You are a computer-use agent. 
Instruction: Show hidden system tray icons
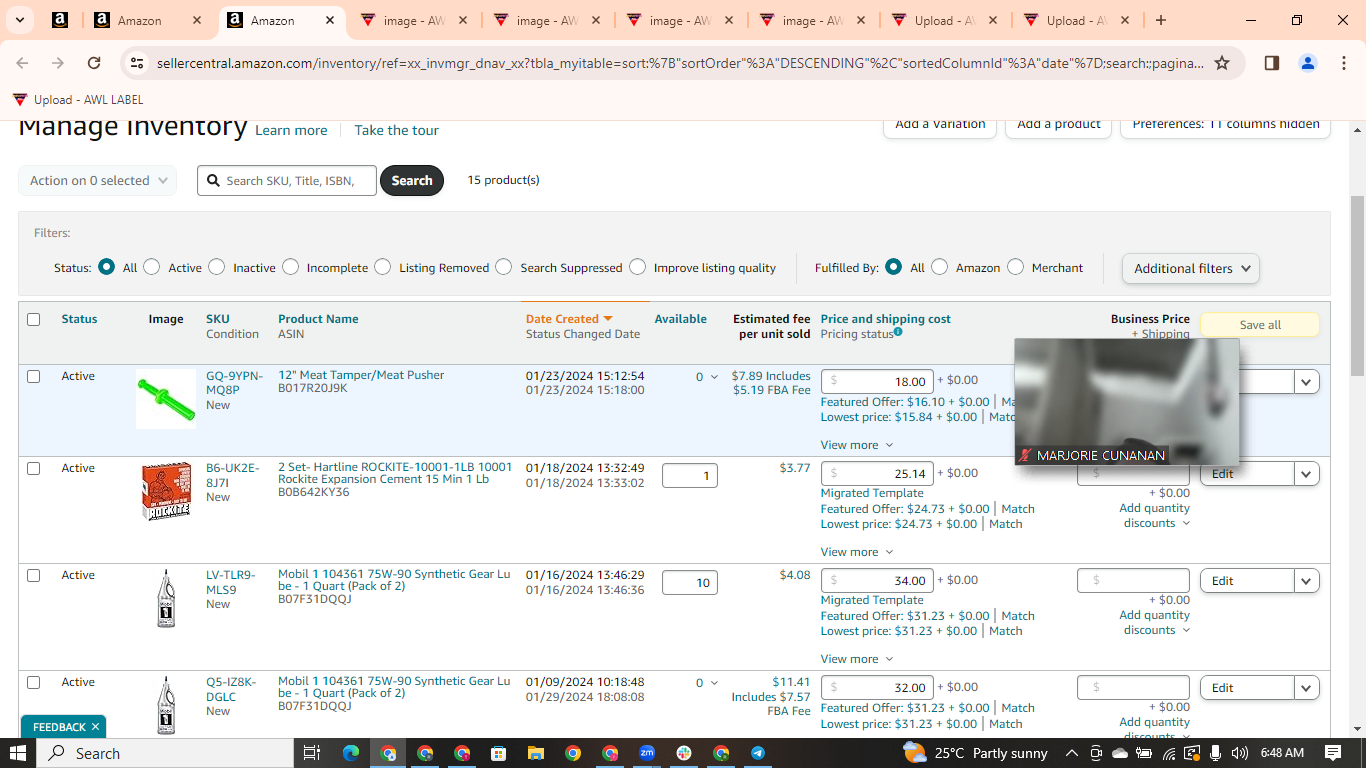click(x=1071, y=753)
